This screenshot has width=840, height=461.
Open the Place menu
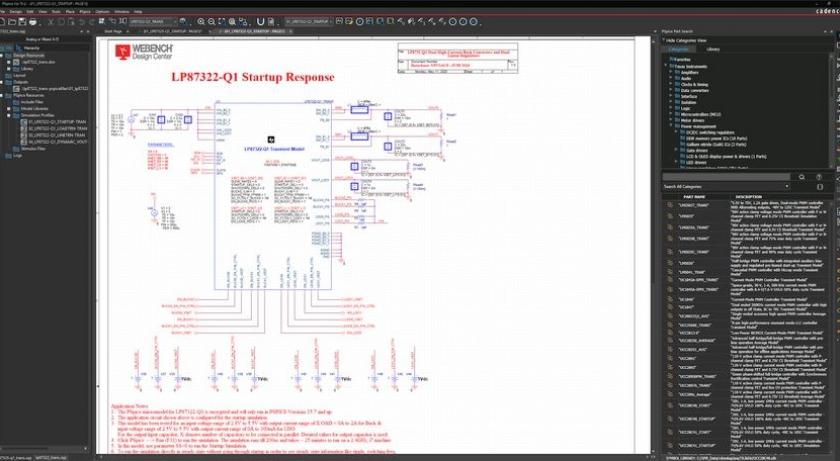tap(70, 11)
